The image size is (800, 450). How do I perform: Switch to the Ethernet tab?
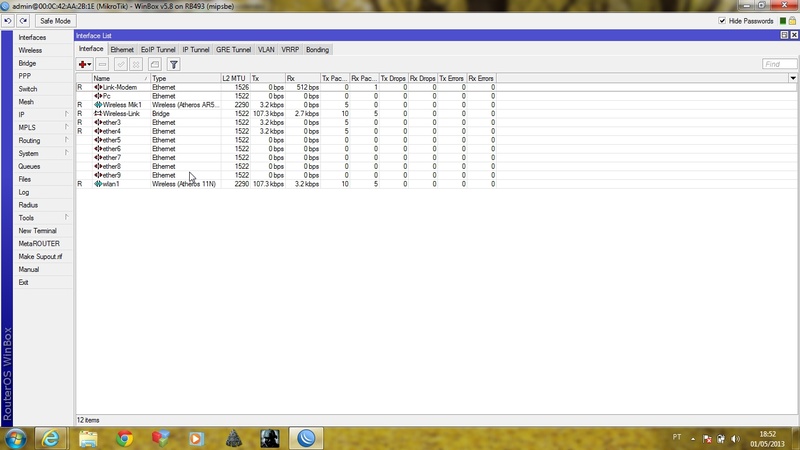122,49
